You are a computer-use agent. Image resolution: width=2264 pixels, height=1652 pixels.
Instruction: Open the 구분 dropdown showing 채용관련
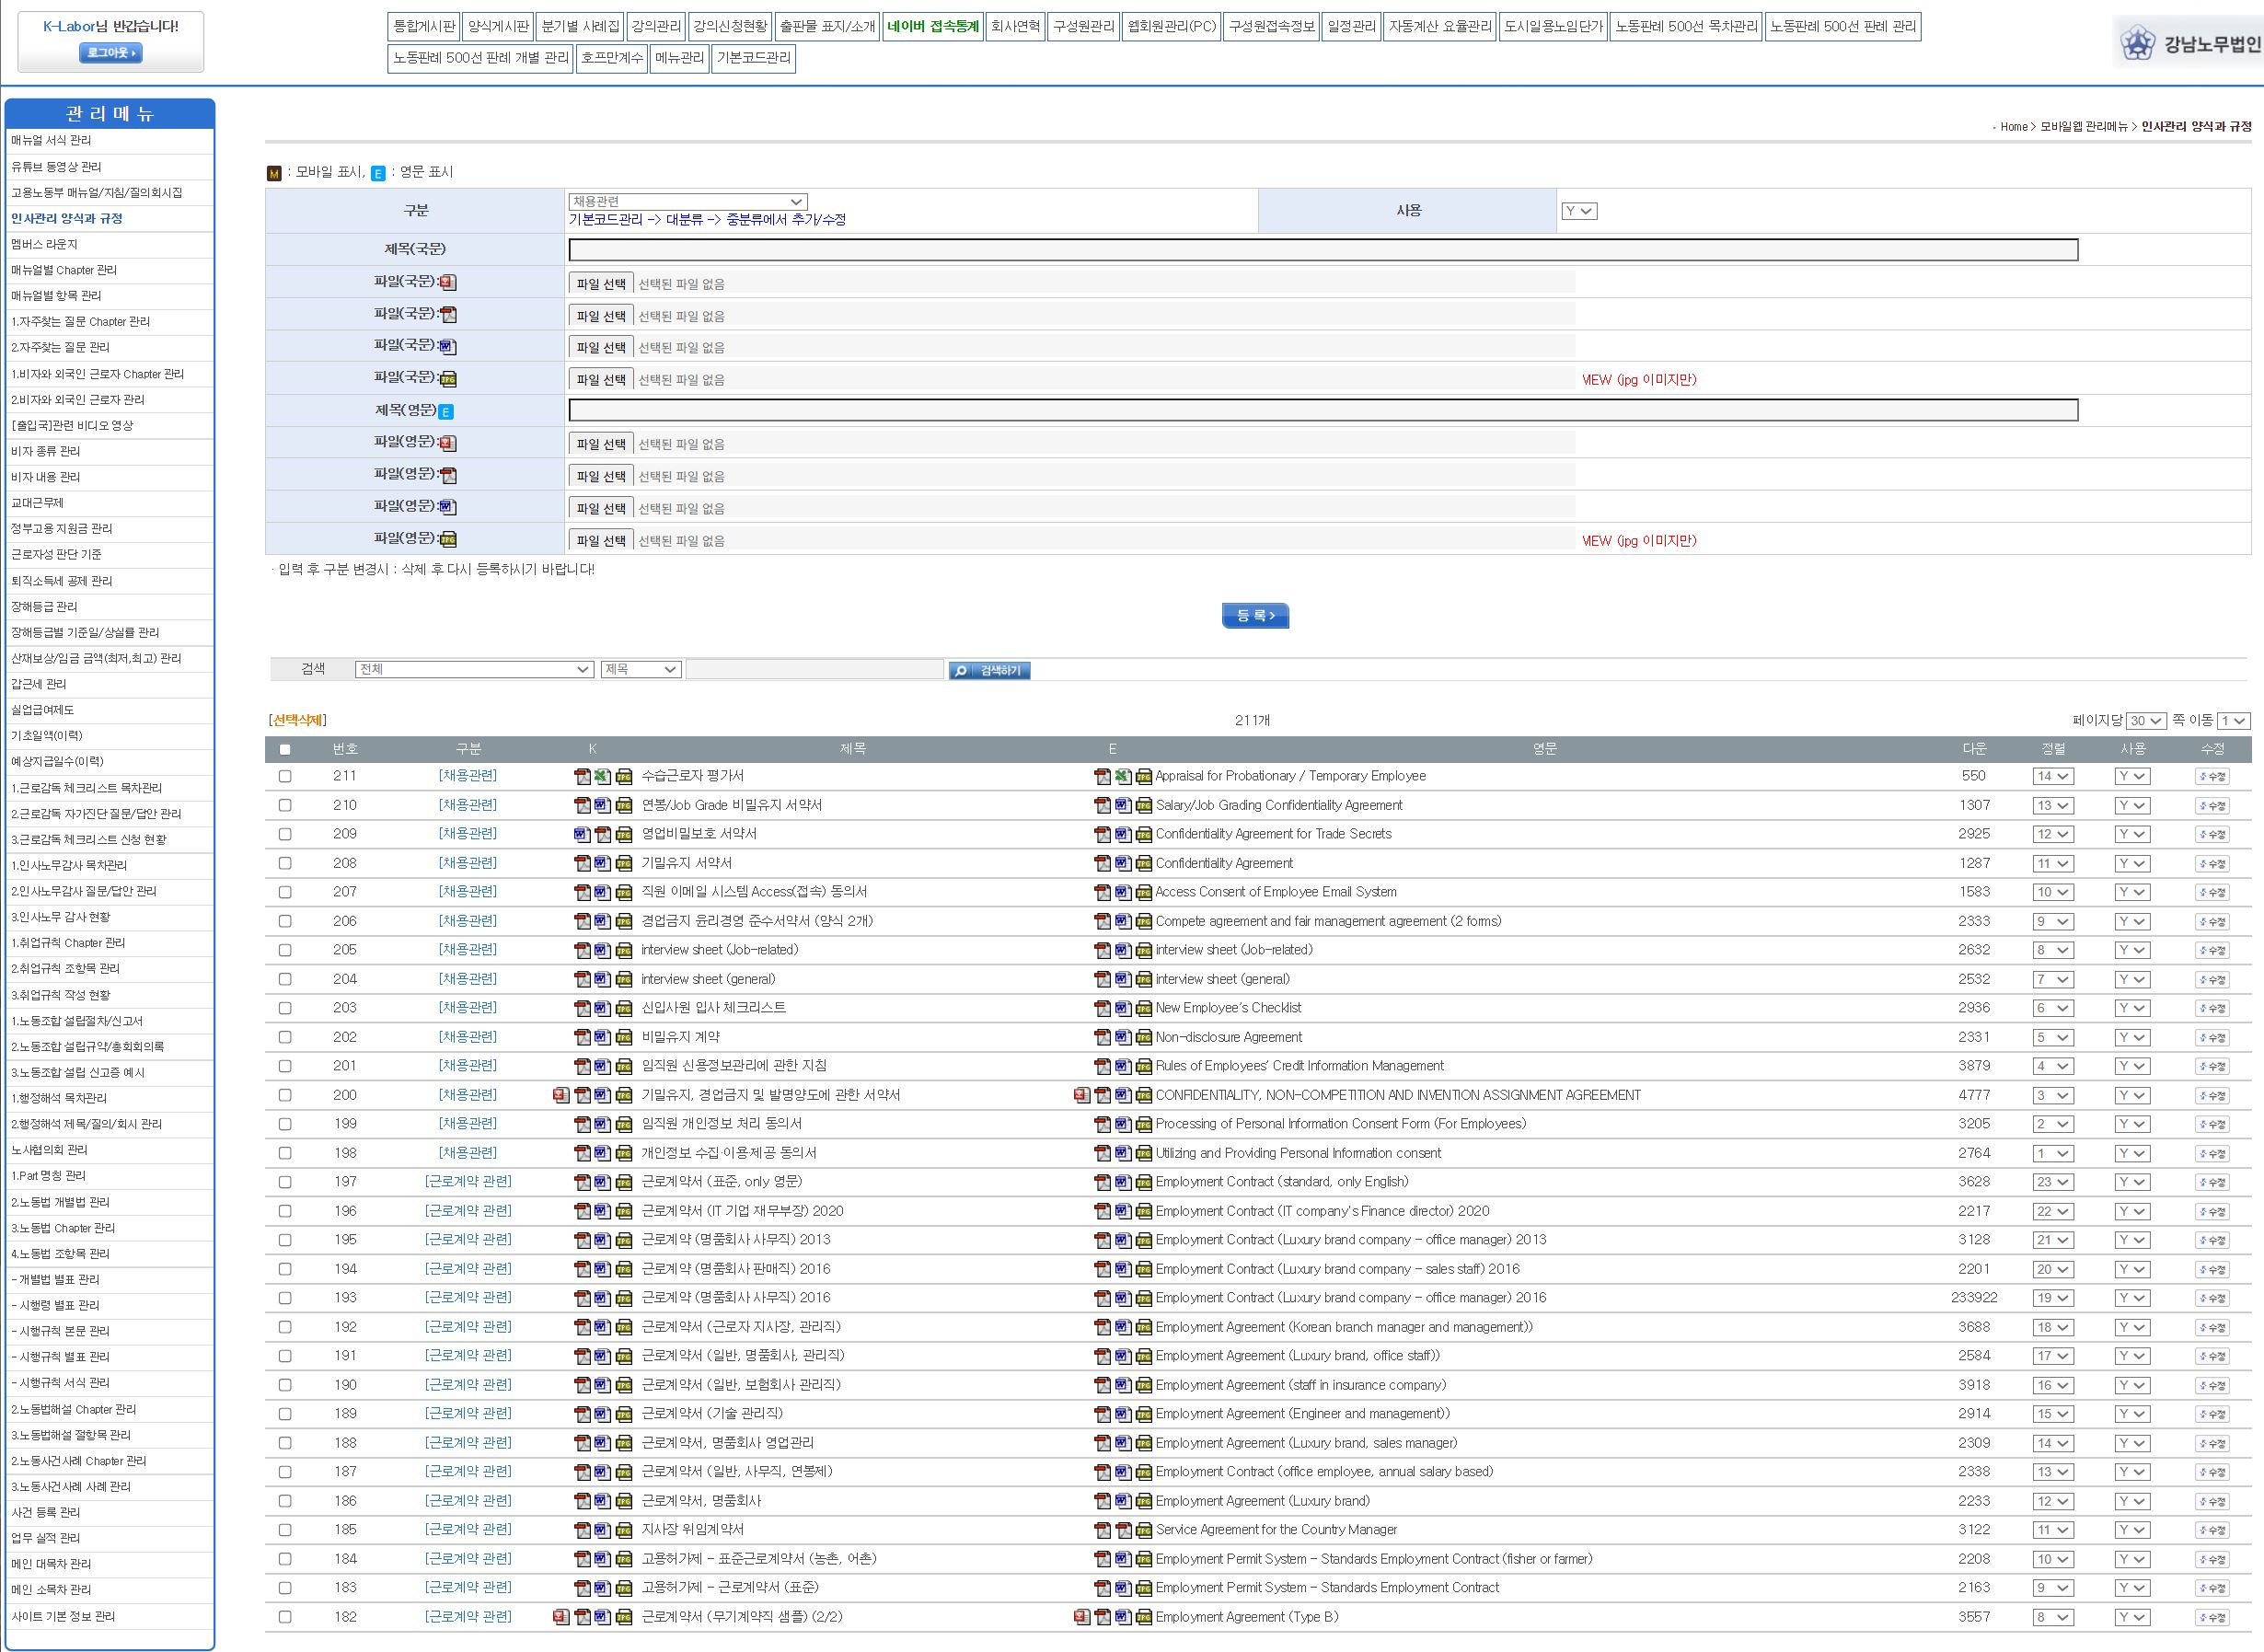click(686, 201)
